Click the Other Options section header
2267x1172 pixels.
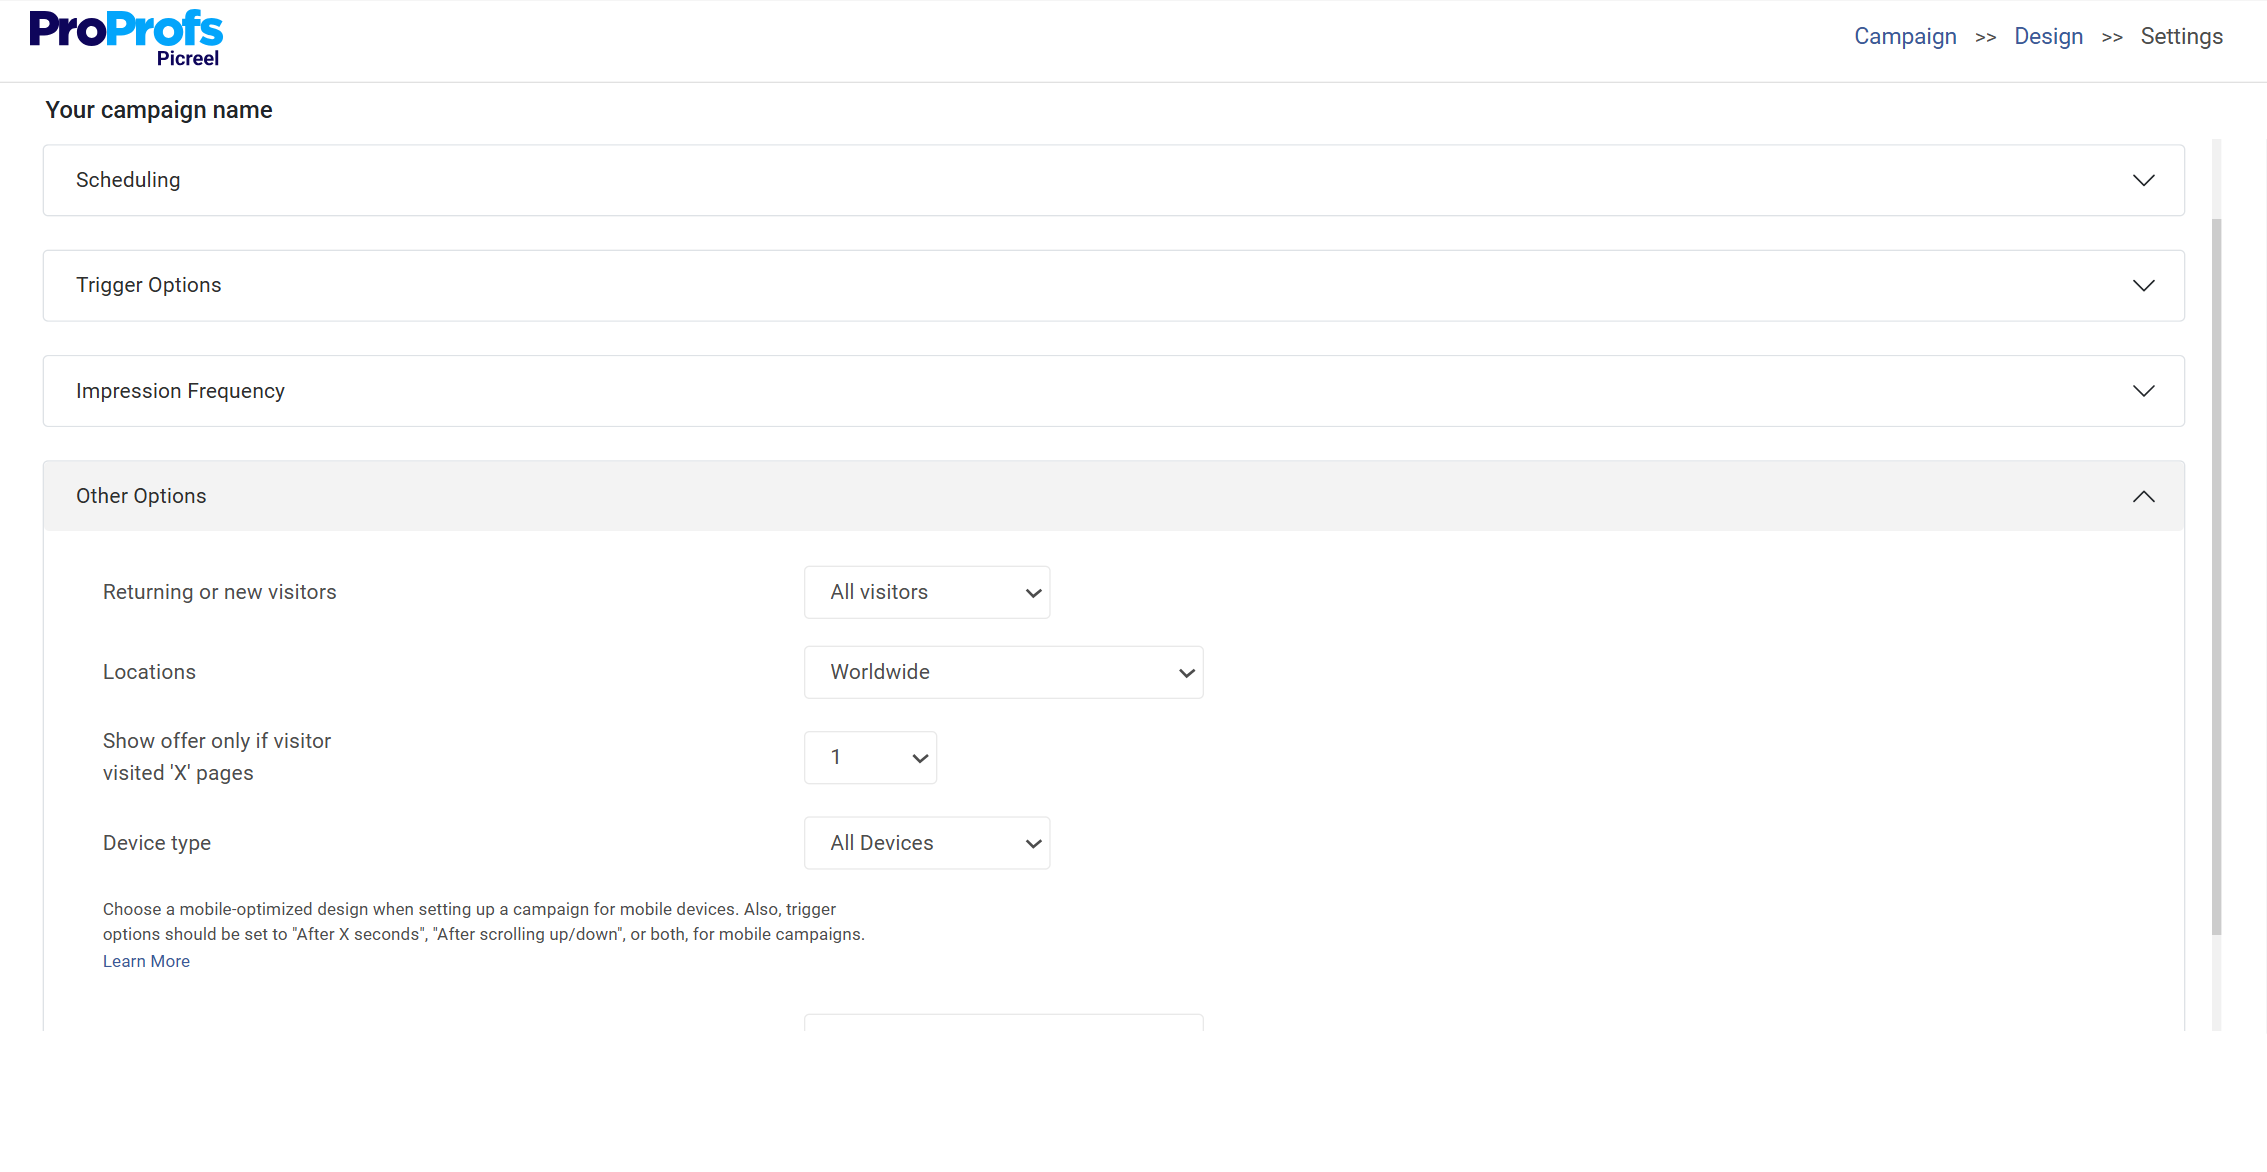click(x=141, y=496)
